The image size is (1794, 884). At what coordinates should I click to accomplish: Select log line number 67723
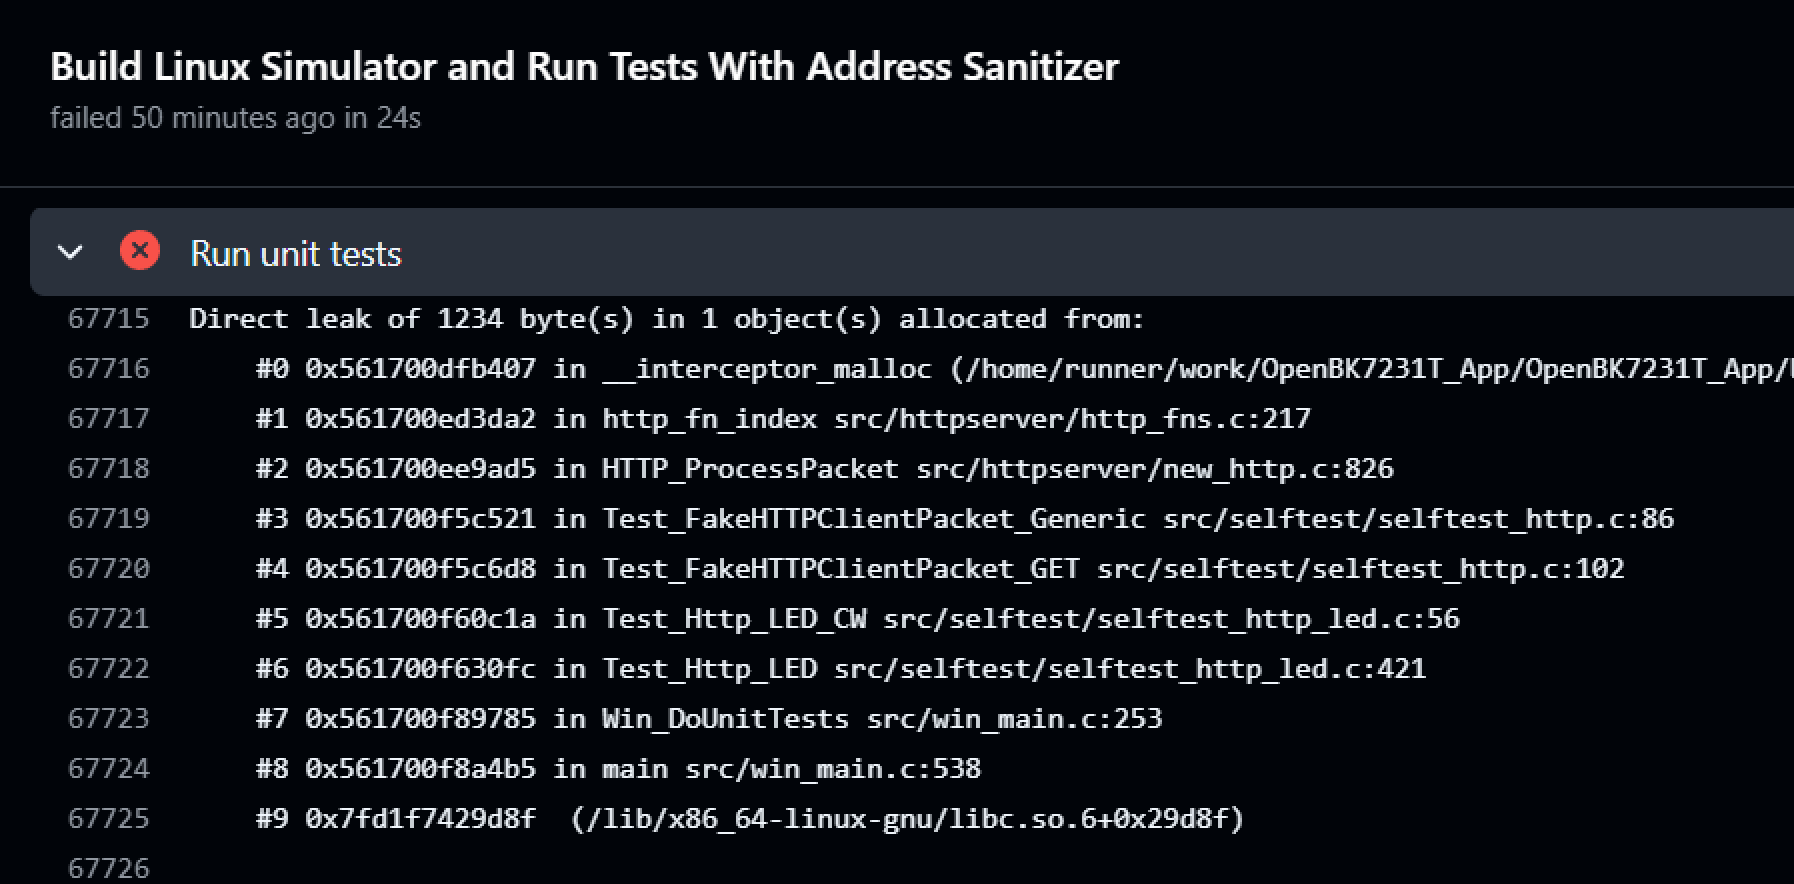(x=108, y=719)
